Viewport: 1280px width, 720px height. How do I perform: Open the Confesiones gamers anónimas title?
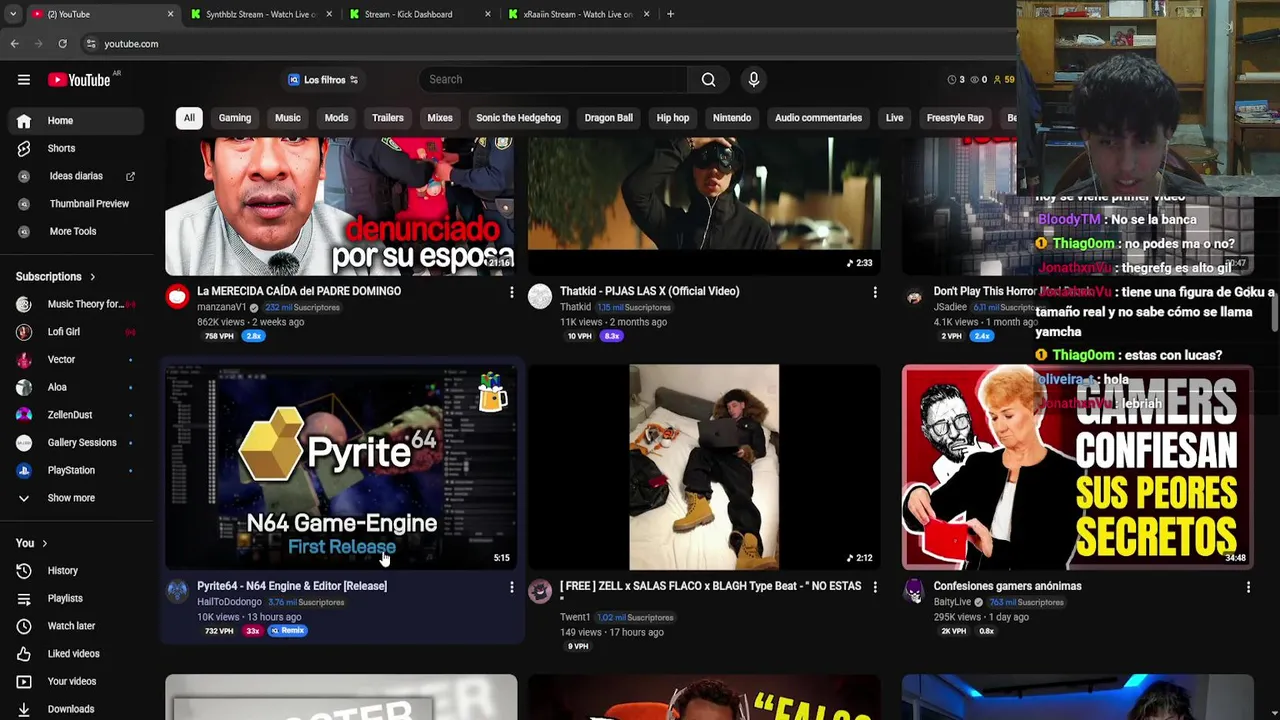(1007, 586)
